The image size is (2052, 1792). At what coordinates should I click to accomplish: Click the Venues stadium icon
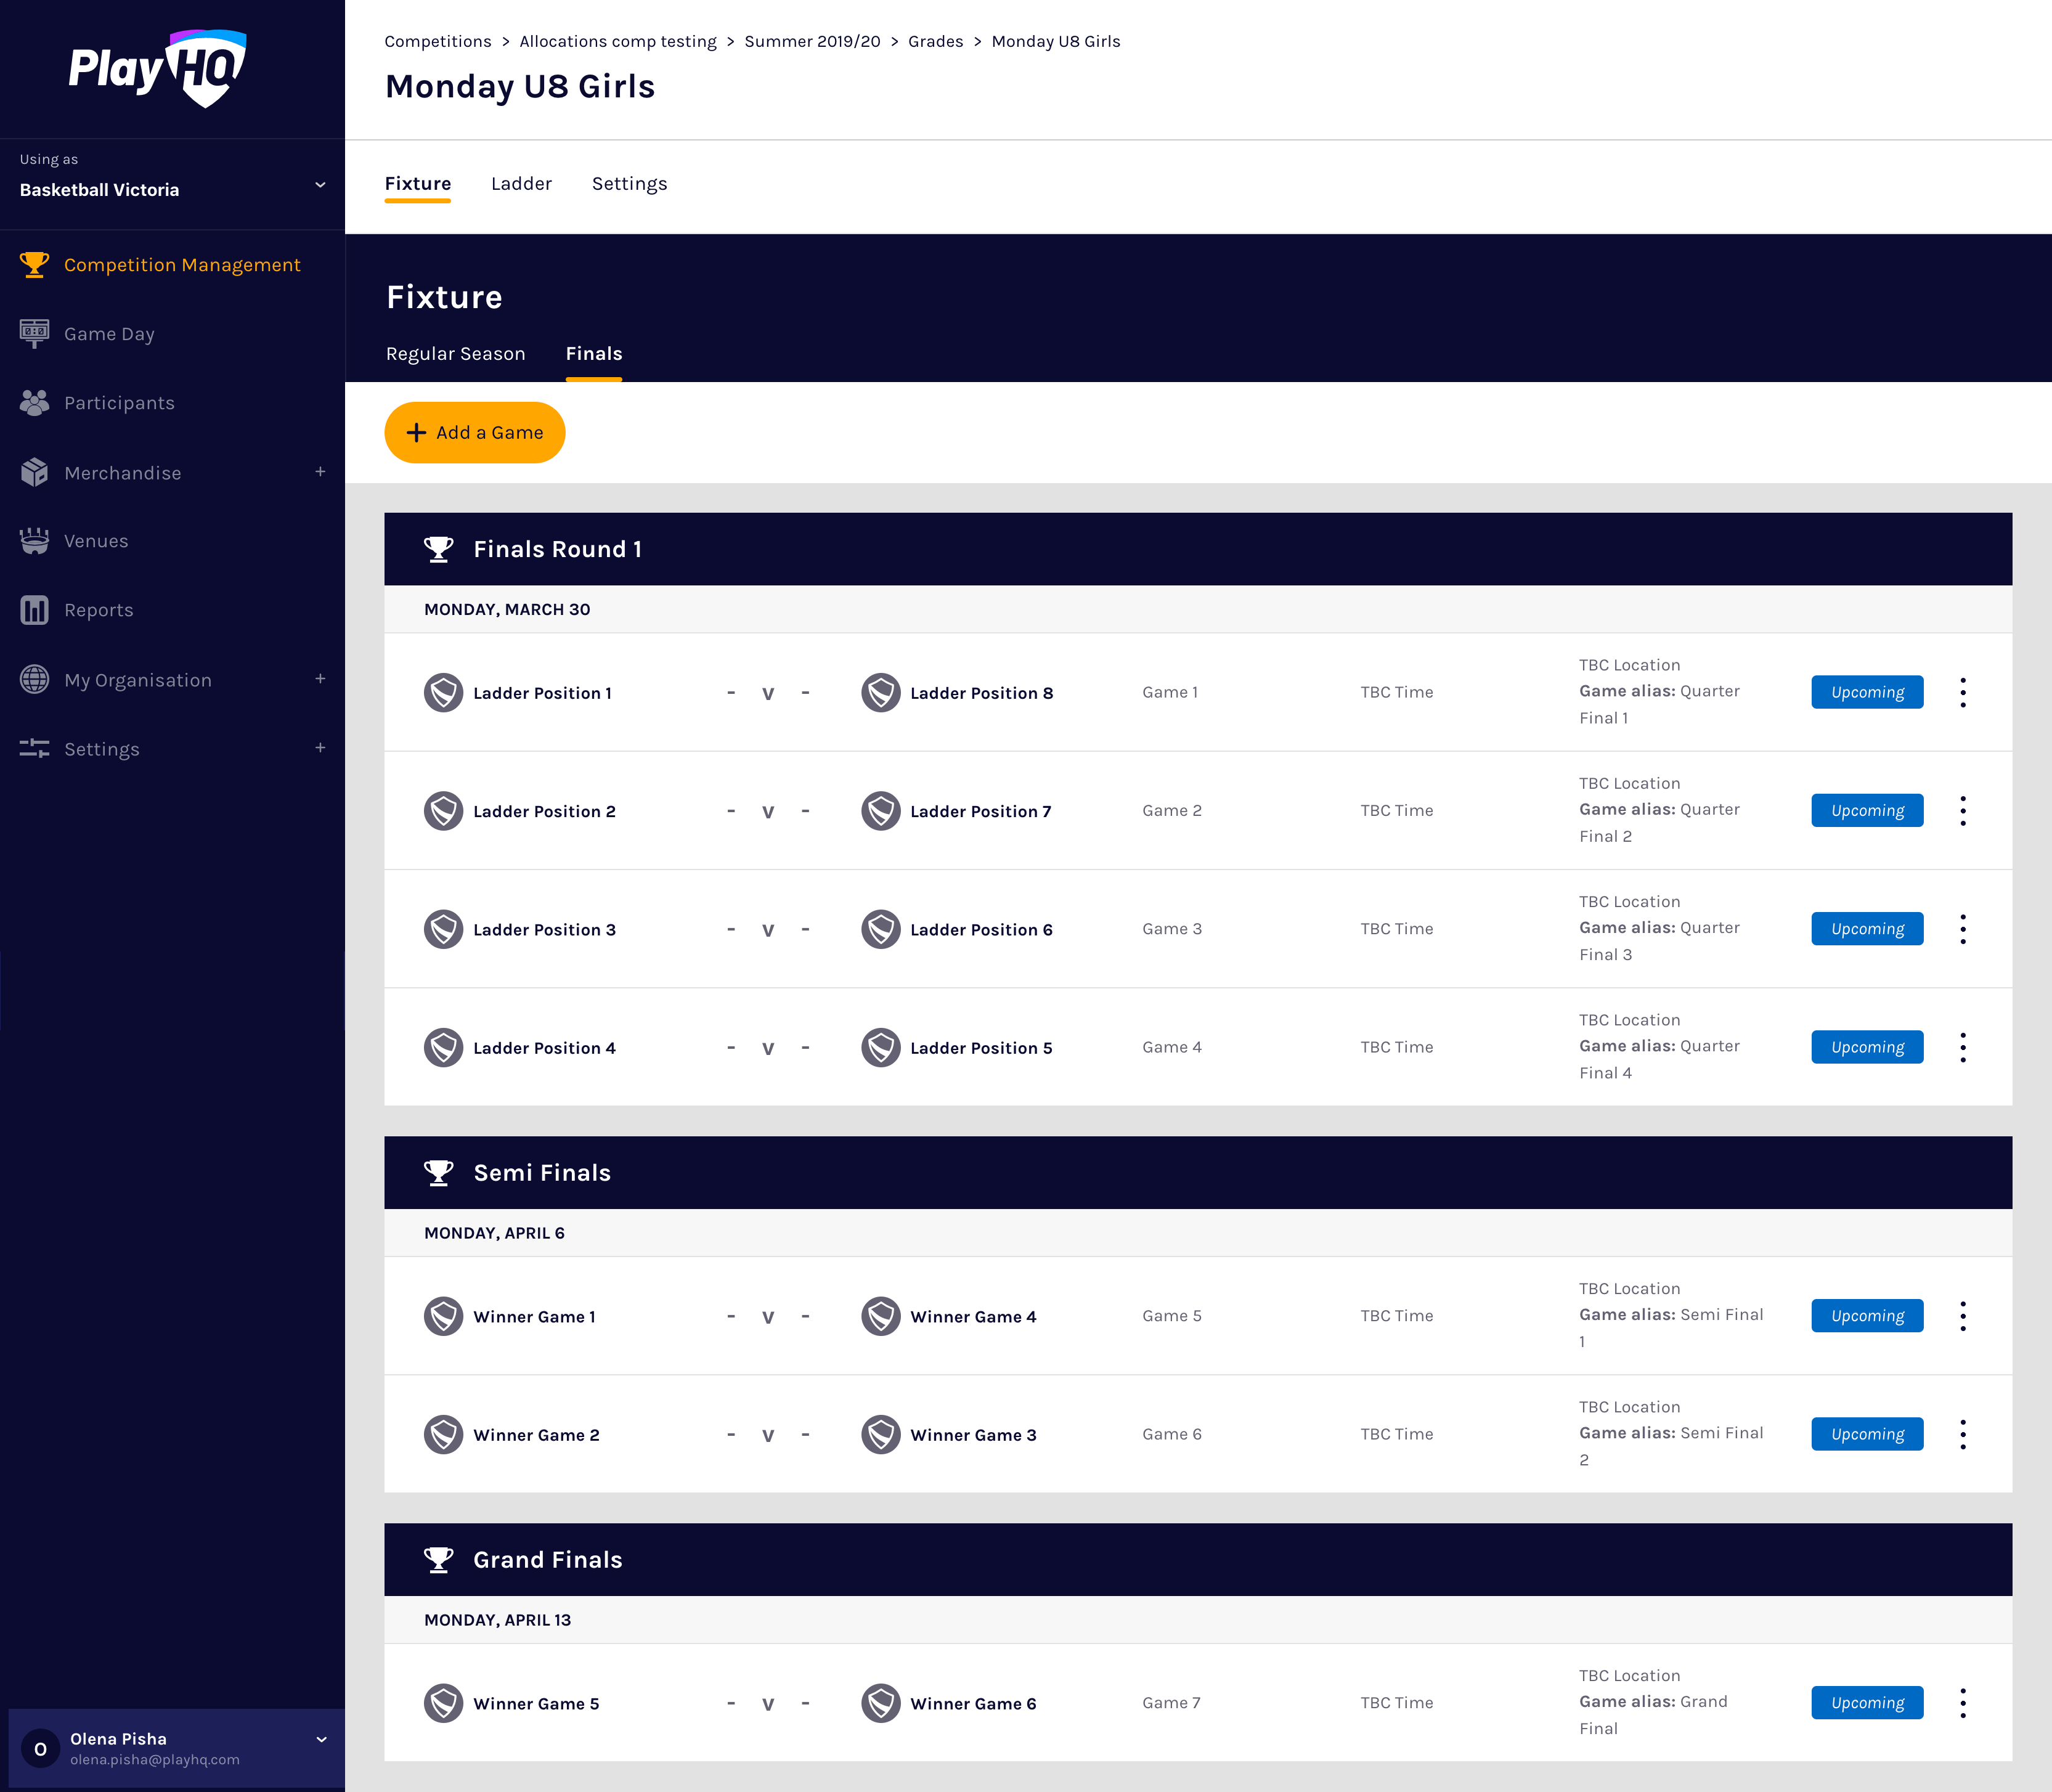click(34, 541)
